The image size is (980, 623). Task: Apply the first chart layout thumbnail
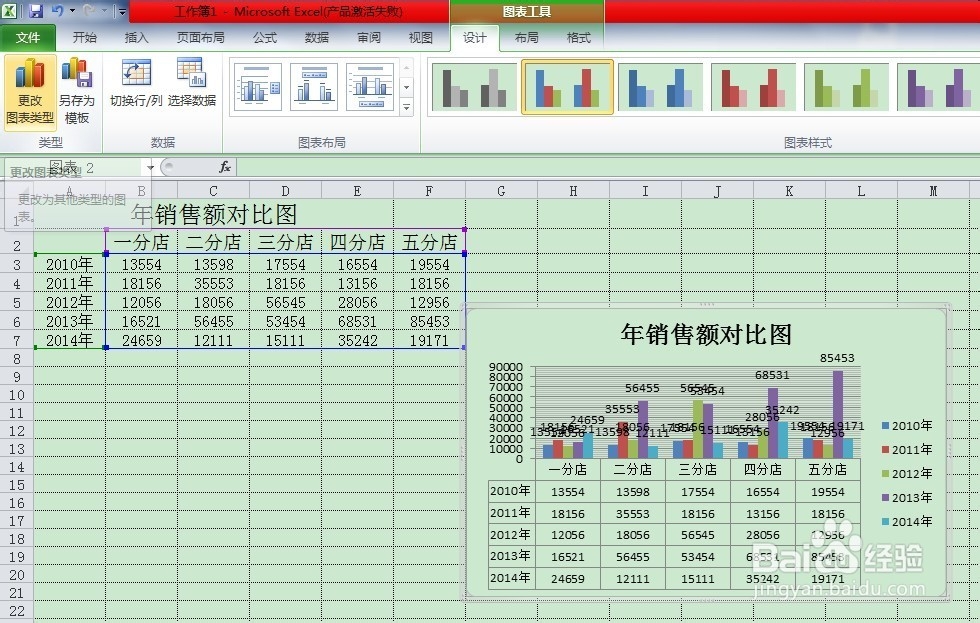click(x=259, y=87)
